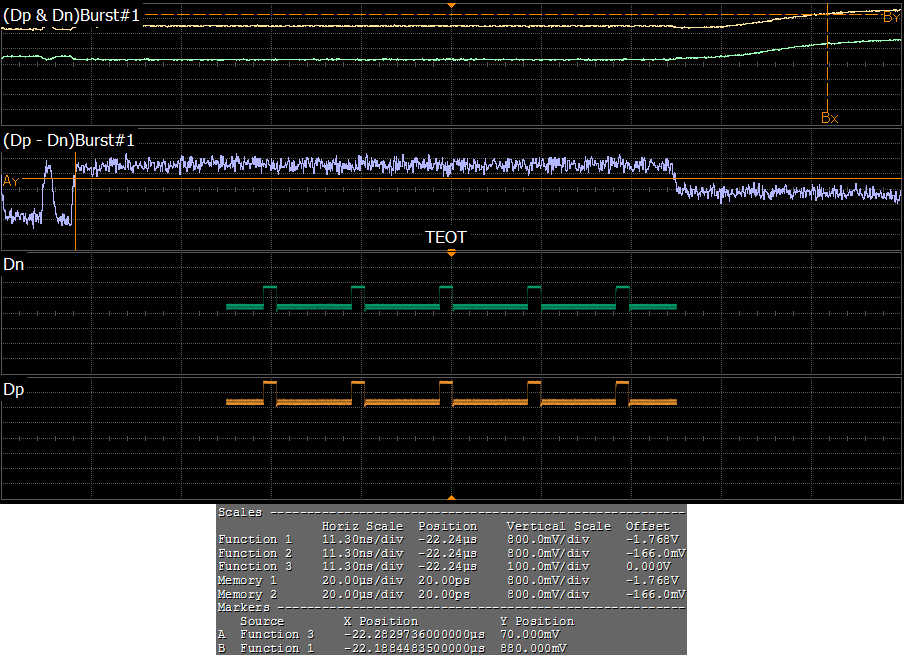Click marker A X Position value
The height and width of the screenshot is (655, 904).
pyautogui.click(x=413, y=635)
